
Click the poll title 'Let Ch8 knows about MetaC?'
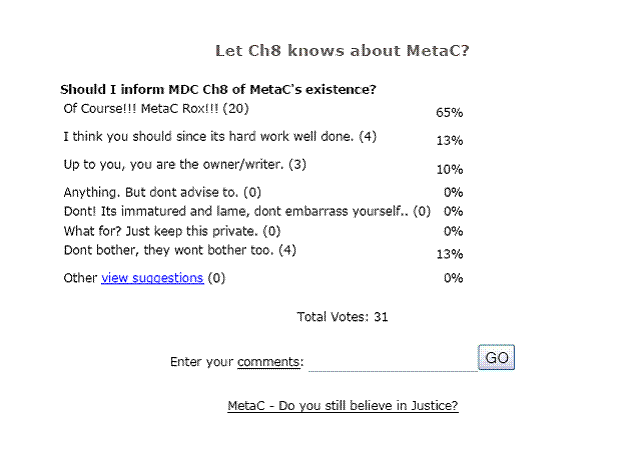pyautogui.click(x=342, y=50)
